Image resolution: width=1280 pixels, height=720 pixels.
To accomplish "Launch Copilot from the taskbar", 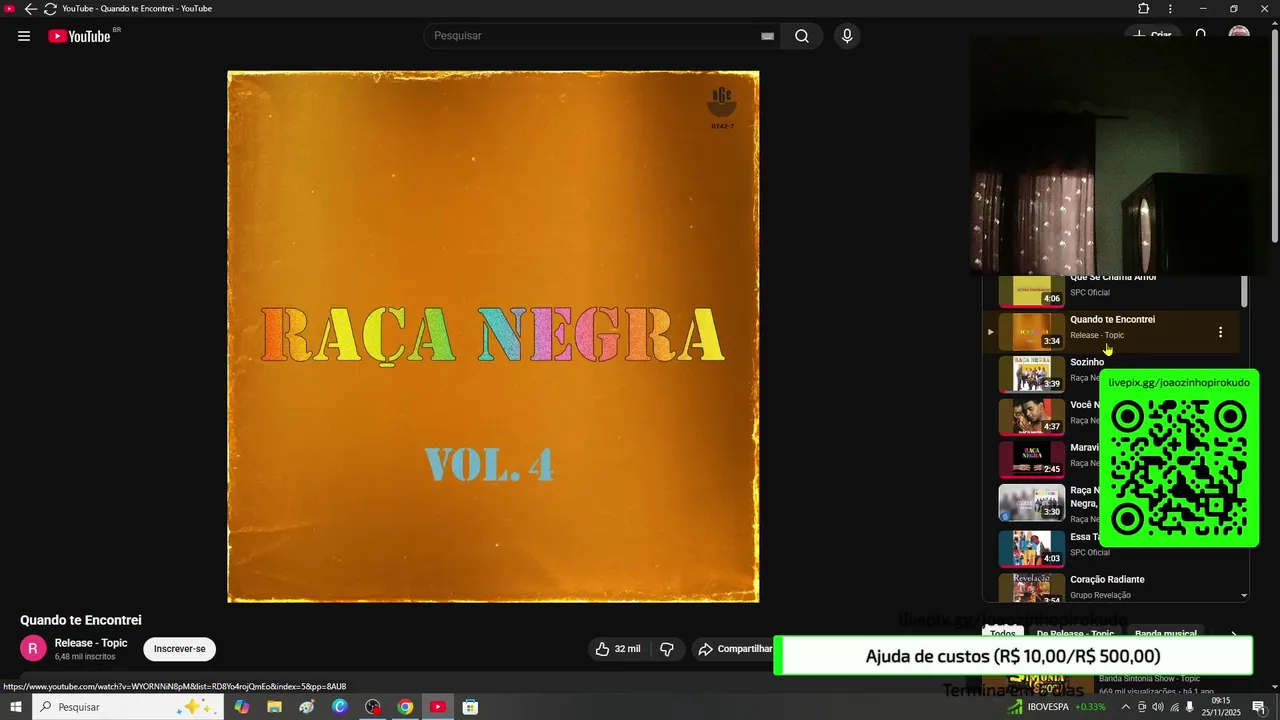I will [241, 707].
